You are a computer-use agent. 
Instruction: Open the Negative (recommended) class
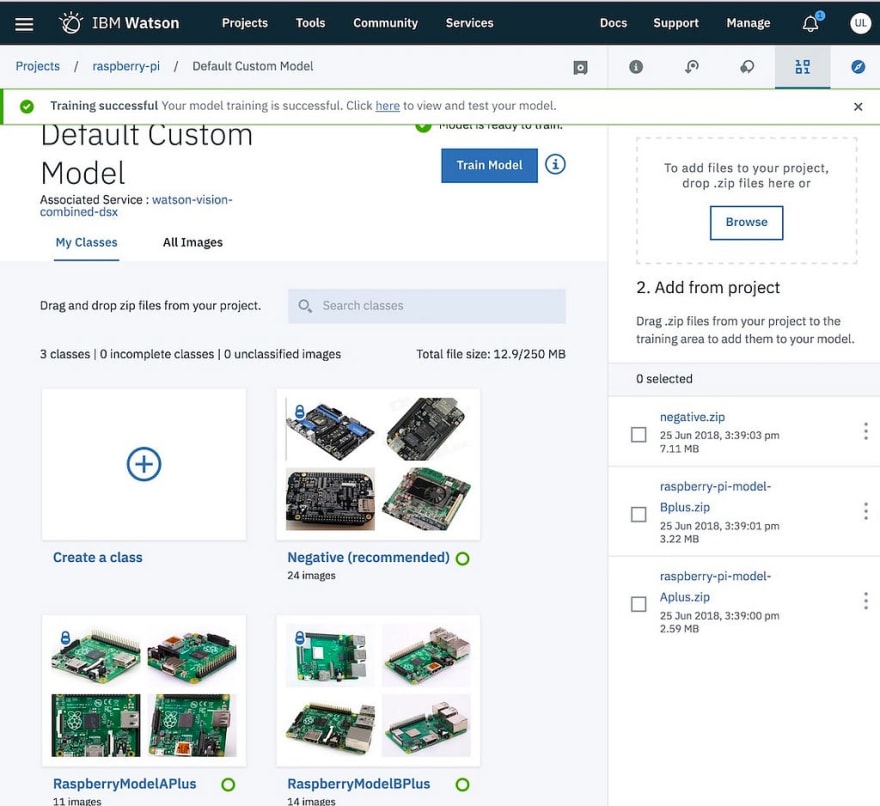tap(368, 557)
